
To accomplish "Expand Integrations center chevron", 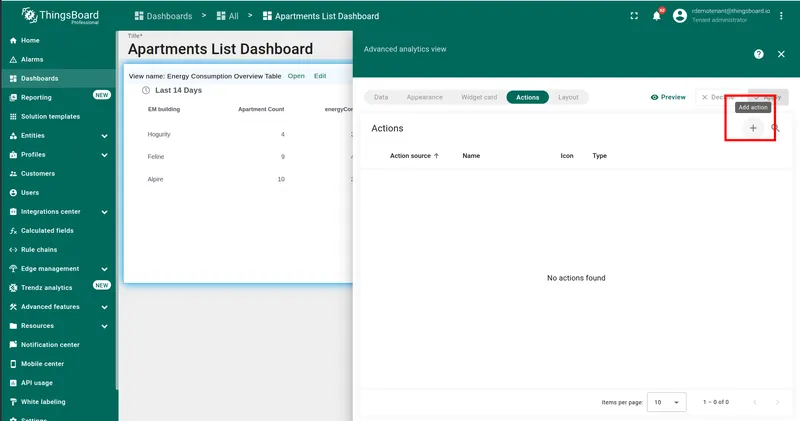I will click(x=105, y=212).
